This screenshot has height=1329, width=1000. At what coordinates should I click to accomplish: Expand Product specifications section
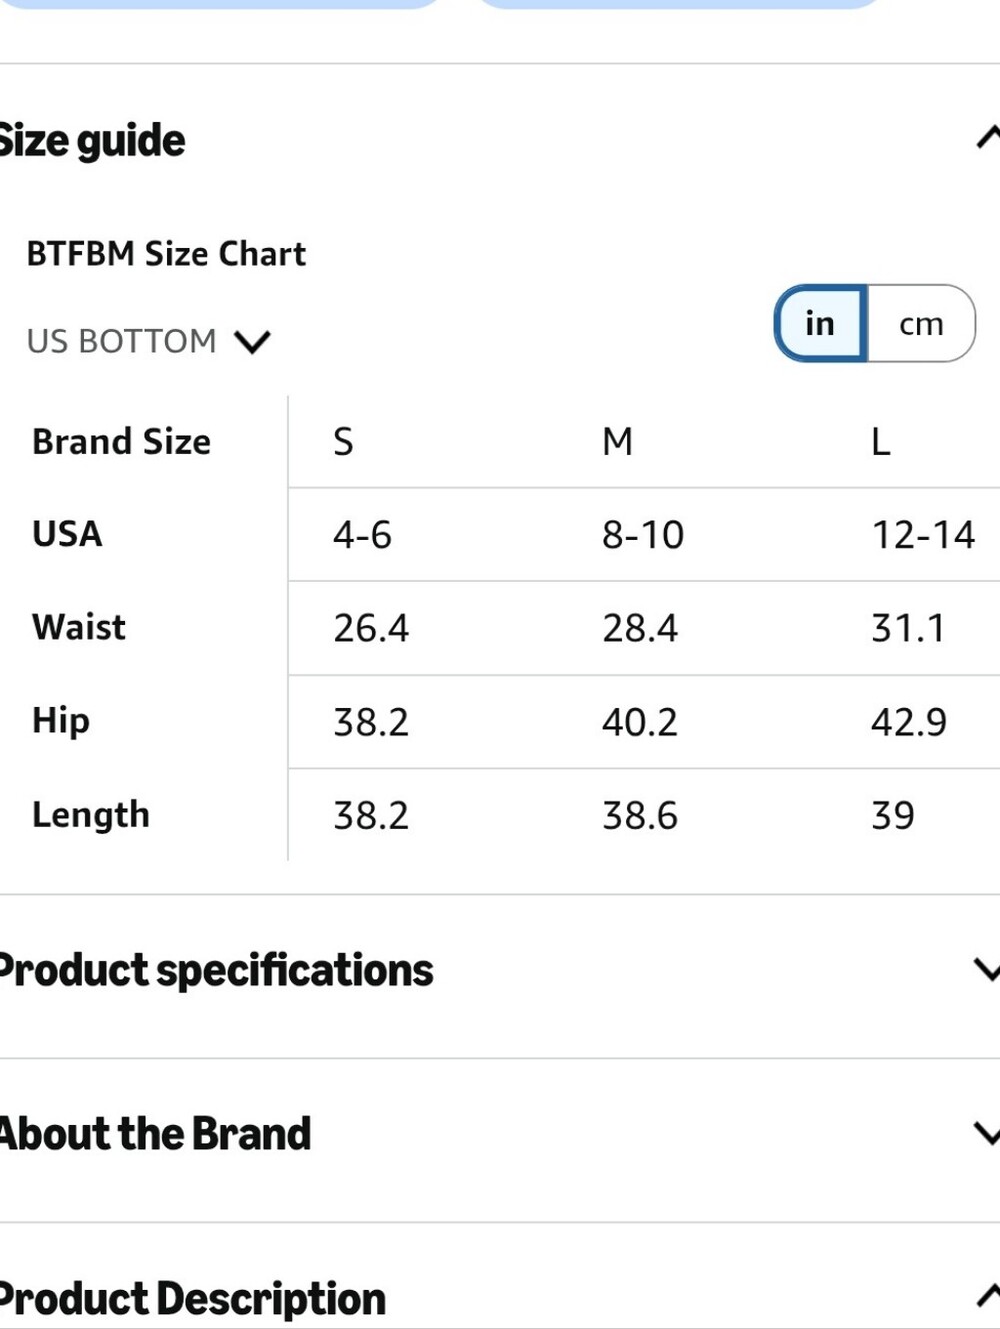pos(500,970)
